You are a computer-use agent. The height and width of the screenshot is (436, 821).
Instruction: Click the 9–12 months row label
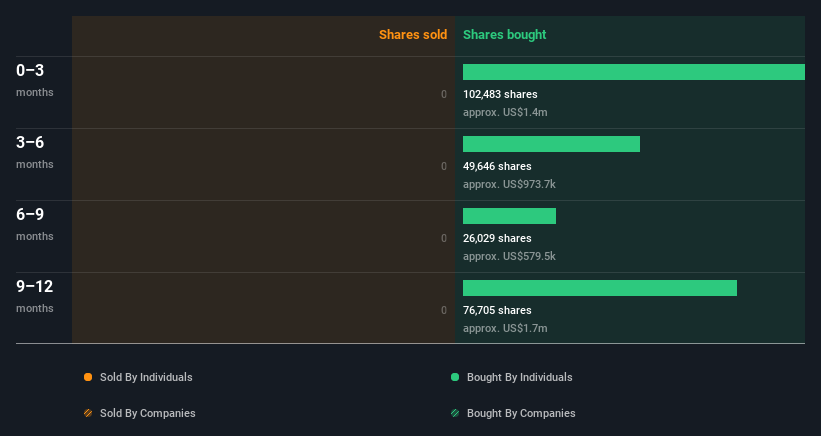[x=35, y=296]
